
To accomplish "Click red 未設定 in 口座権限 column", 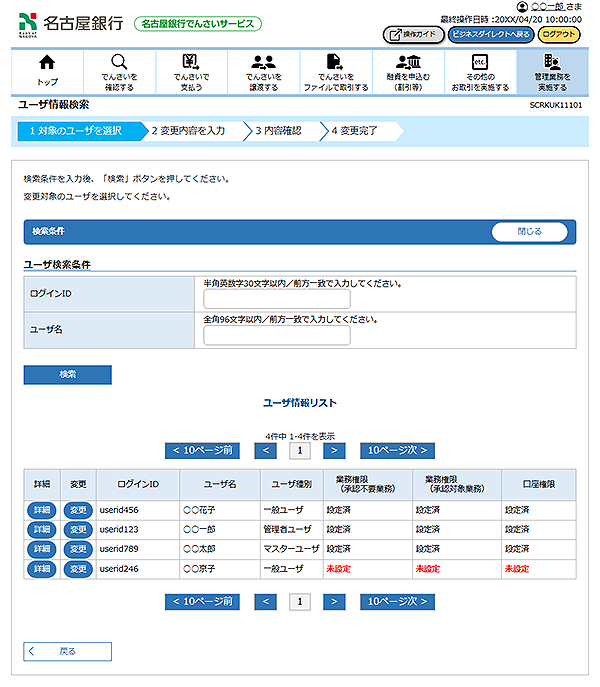I will click(x=517, y=569).
